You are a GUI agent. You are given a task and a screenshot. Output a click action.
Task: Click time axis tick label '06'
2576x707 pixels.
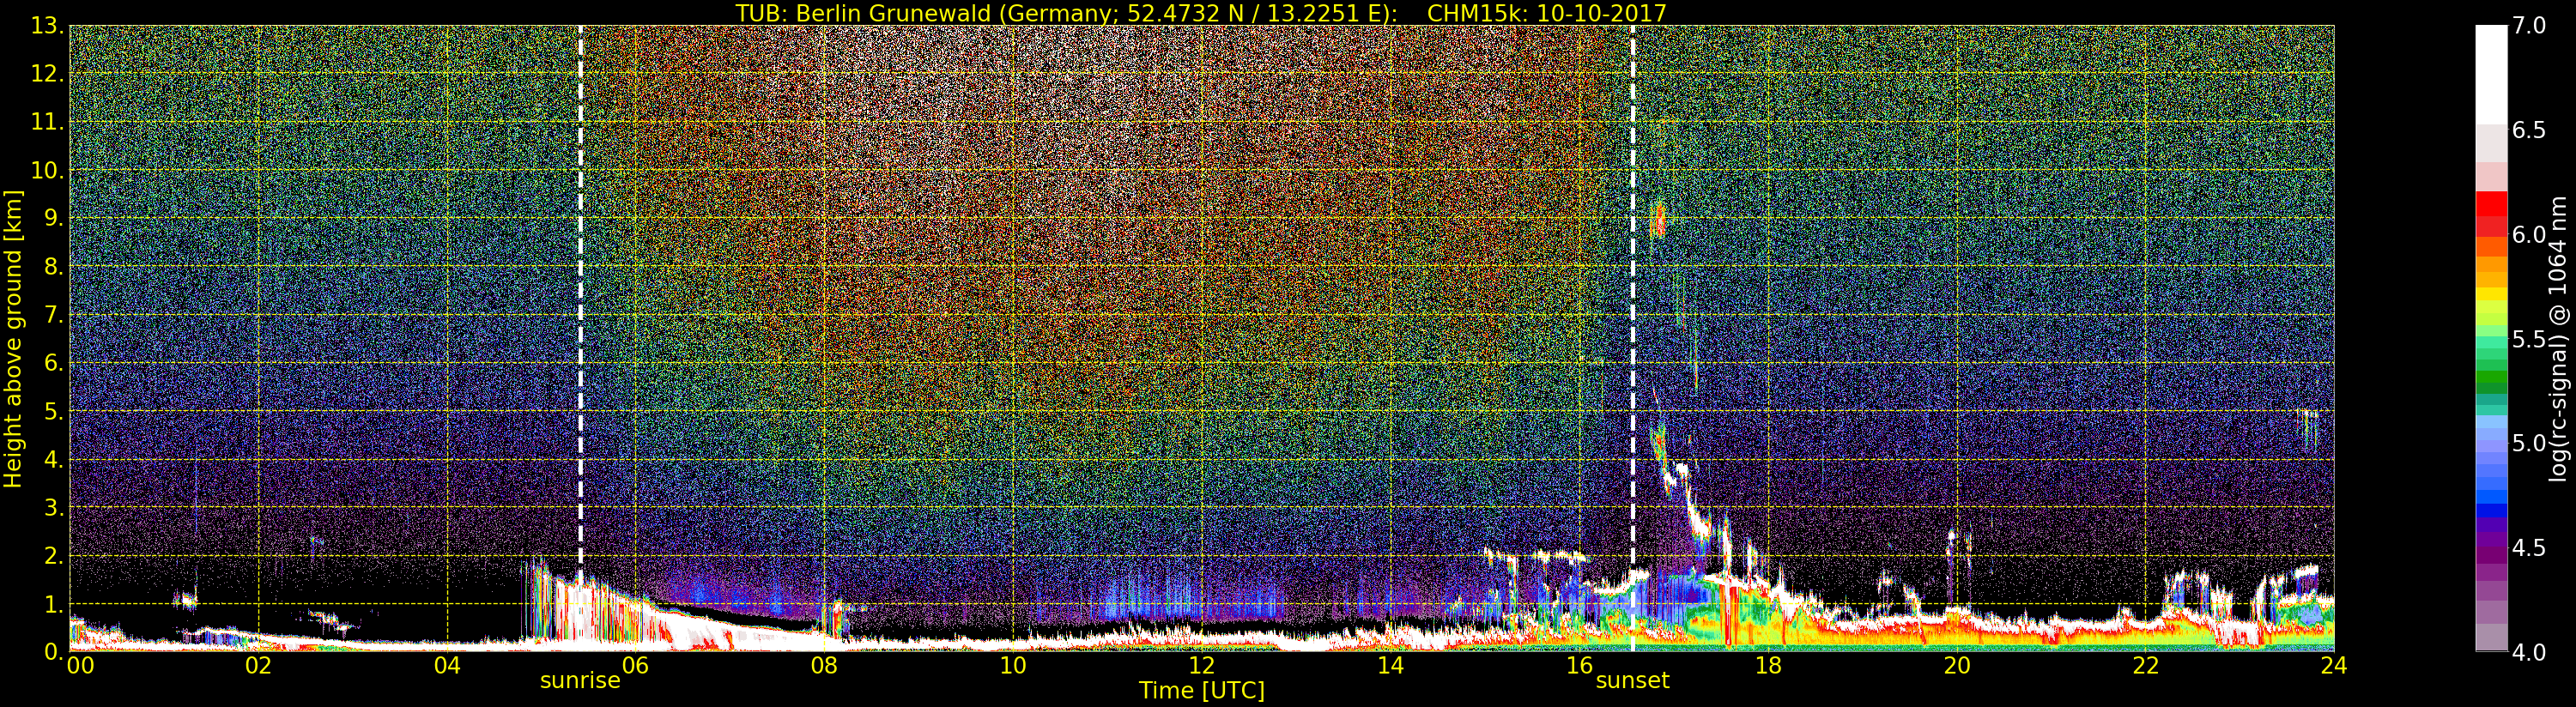[636, 666]
